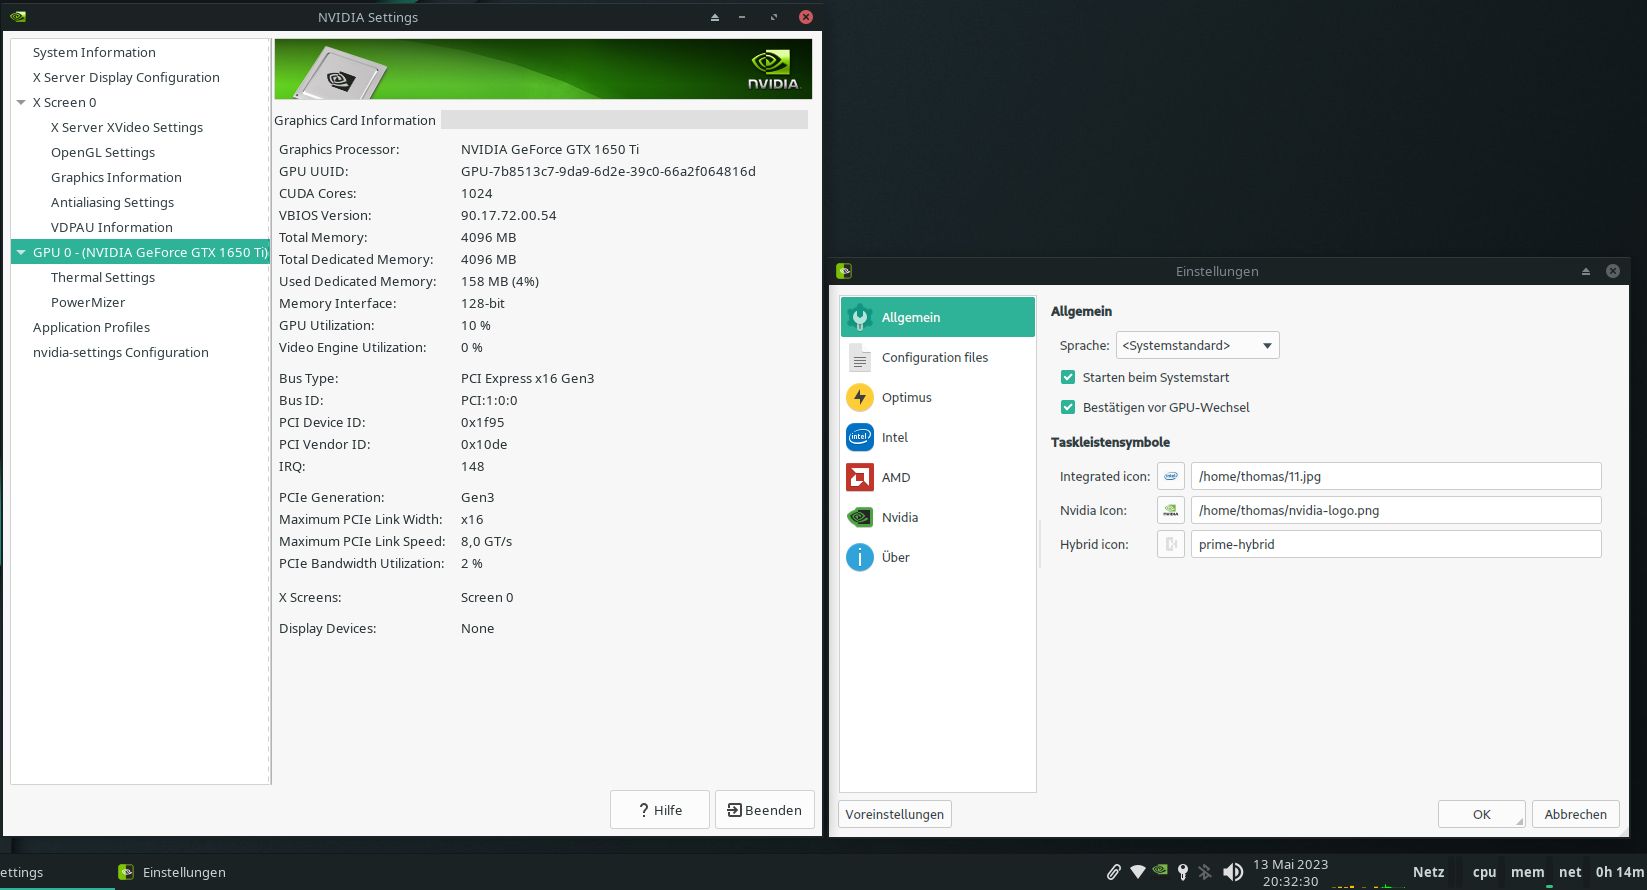
Task: Click the Nvidia Icon path text field
Action: (x=1395, y=511)
